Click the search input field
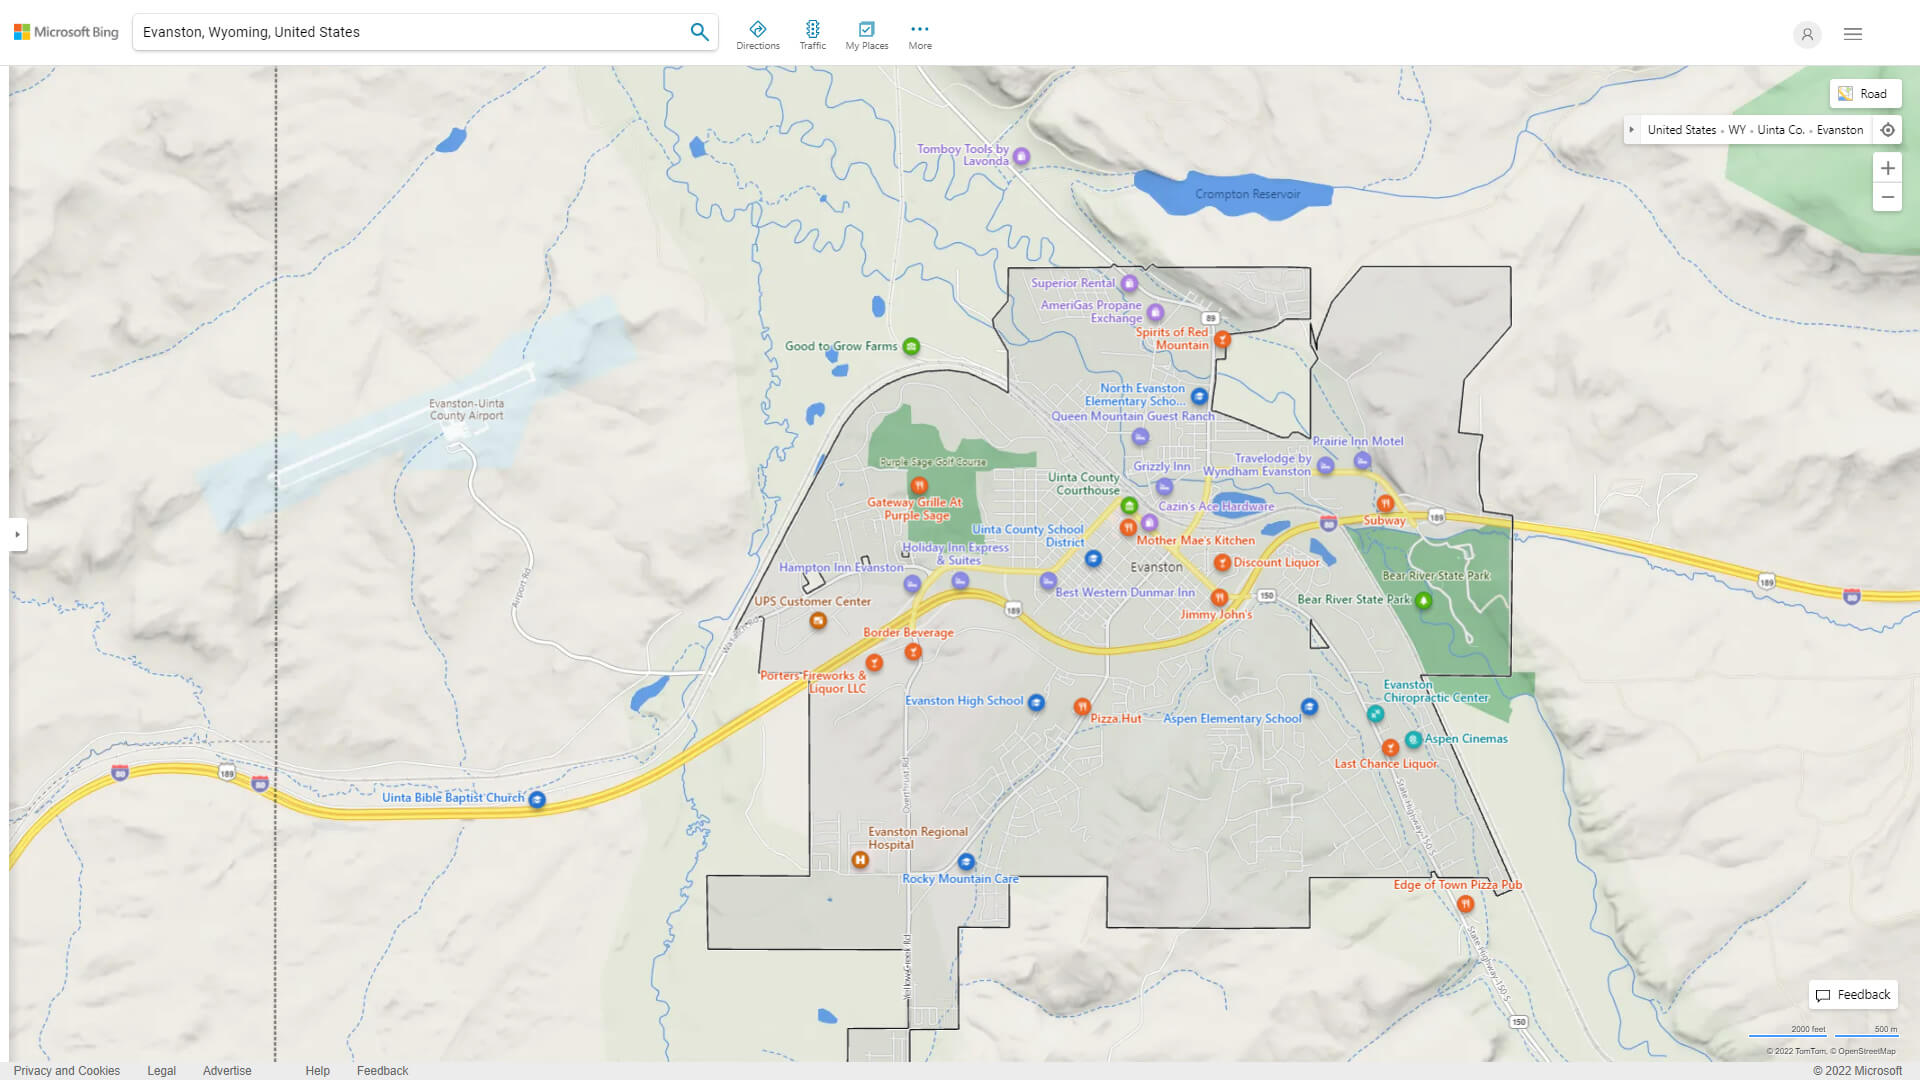This screenshot has width=1920, height=1080. [400, 31]
